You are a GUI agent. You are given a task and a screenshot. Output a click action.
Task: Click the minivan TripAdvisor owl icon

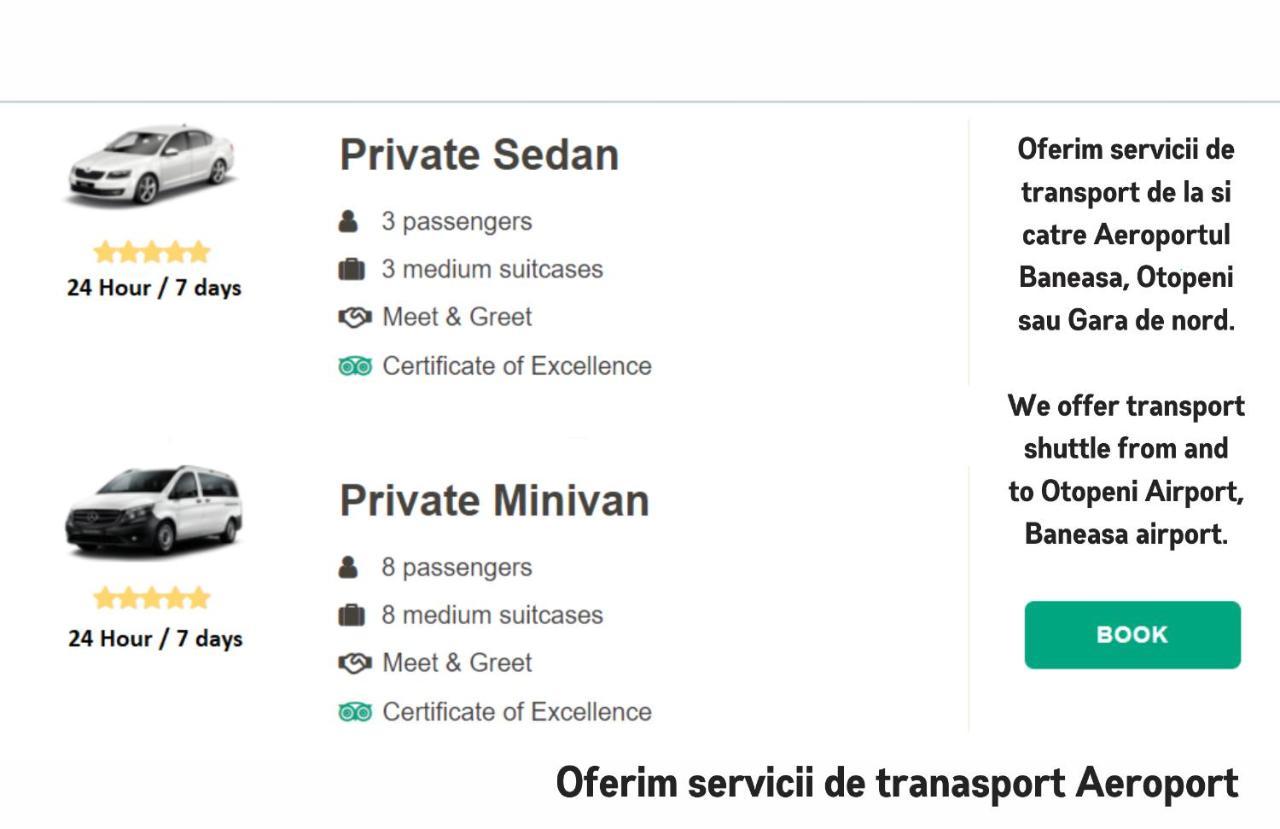point(355,712)
